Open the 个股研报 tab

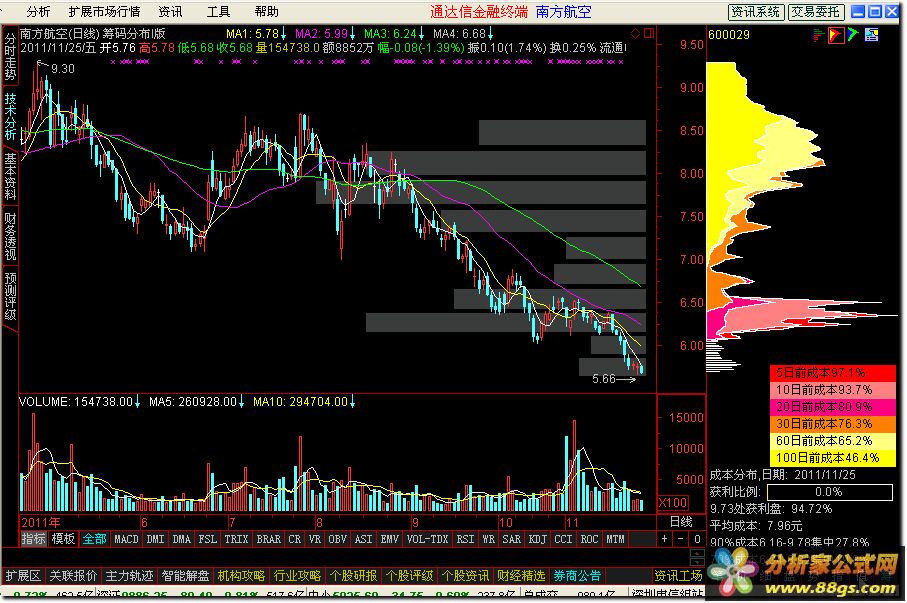[353, 576]
